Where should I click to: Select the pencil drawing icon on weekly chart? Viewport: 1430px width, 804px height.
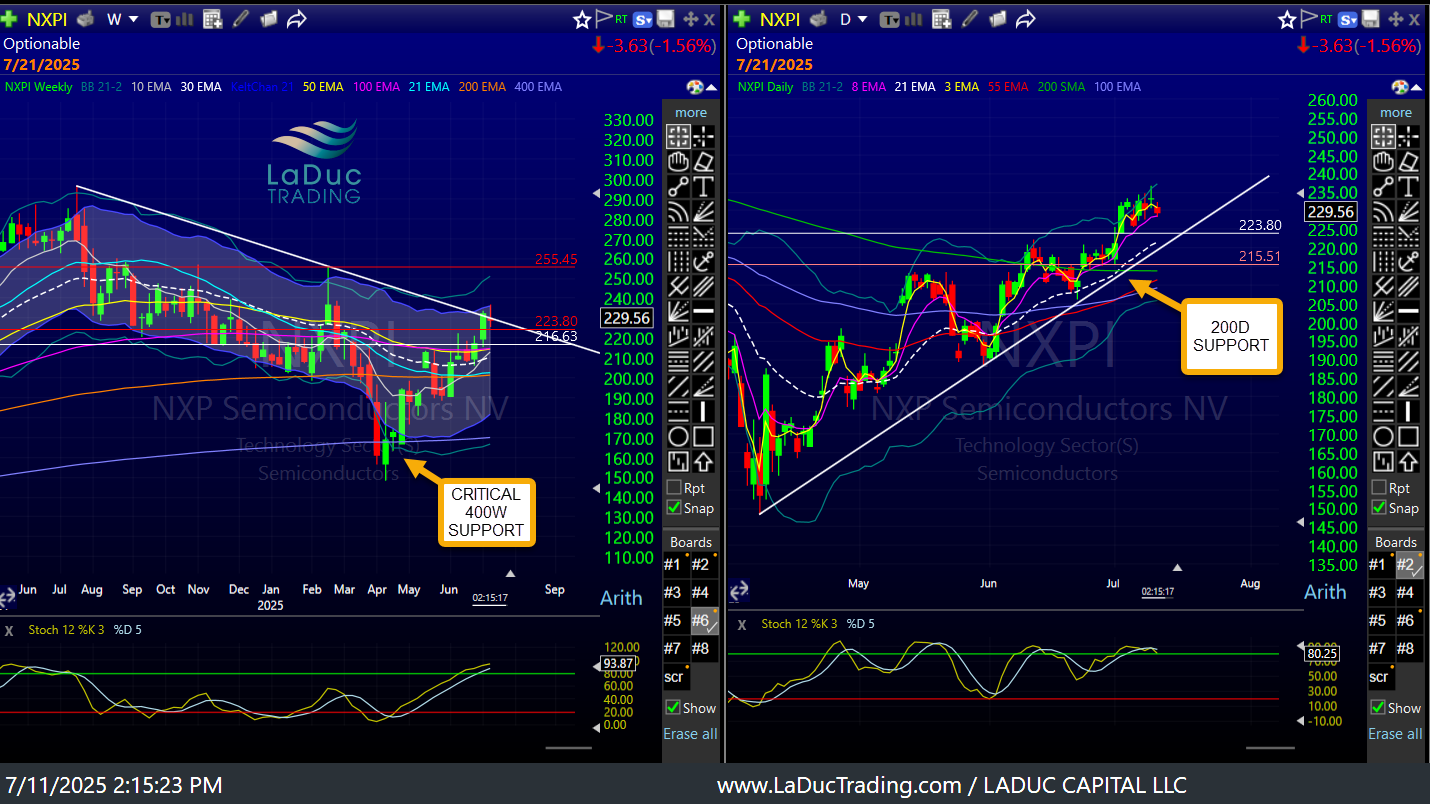click(x=241, y=19)
